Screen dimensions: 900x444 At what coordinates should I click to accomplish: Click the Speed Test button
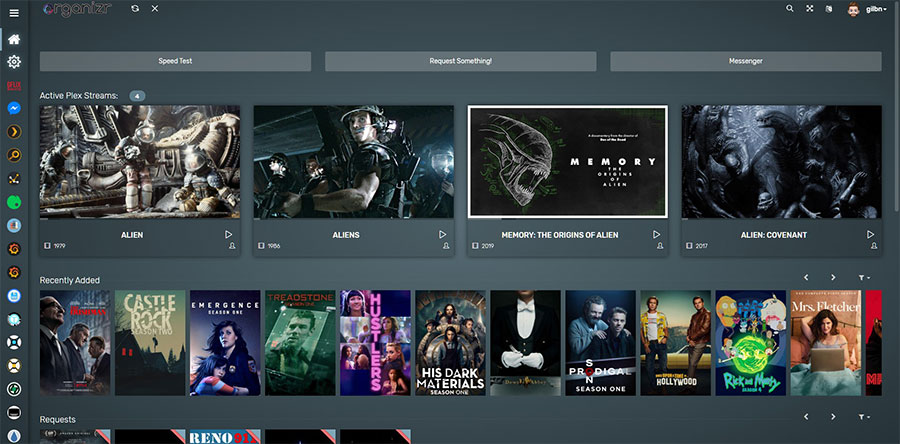(175, 61)
